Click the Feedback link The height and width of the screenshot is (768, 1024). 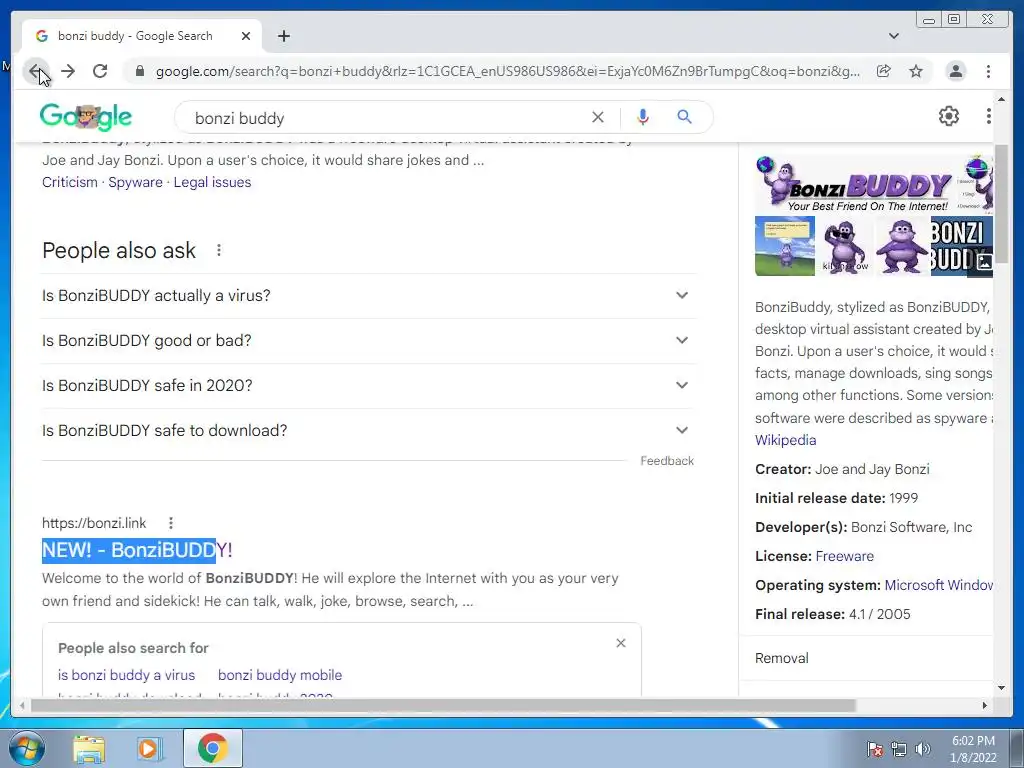coord(667,460)
